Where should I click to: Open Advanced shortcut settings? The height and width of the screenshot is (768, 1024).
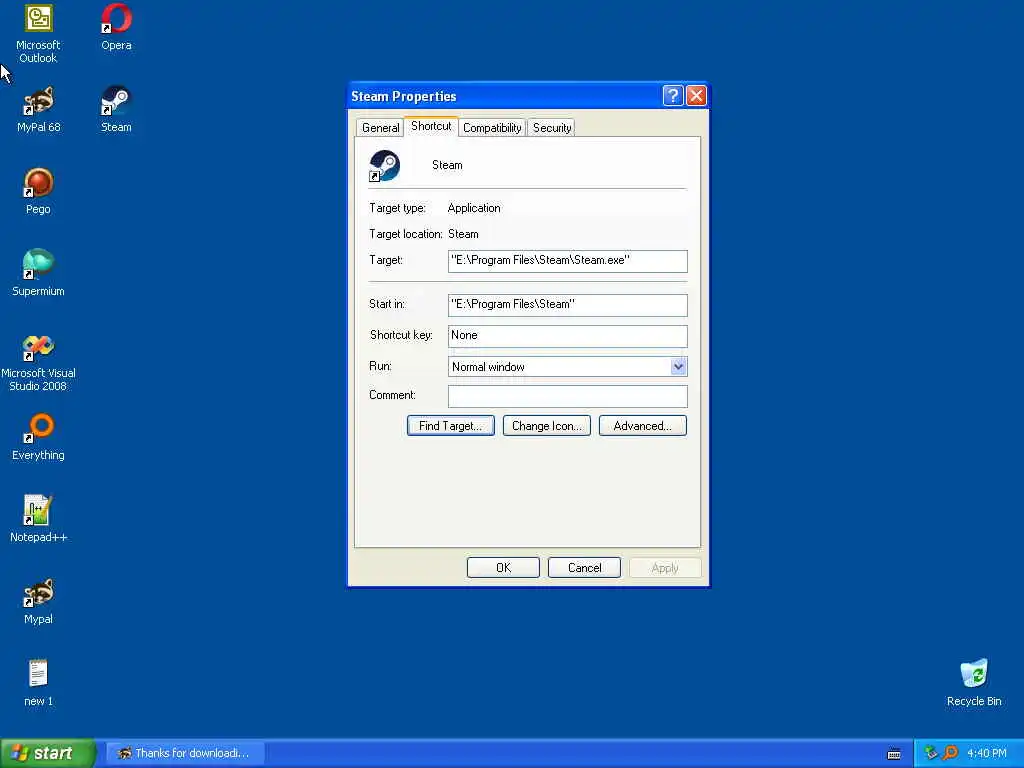point(643,426)
